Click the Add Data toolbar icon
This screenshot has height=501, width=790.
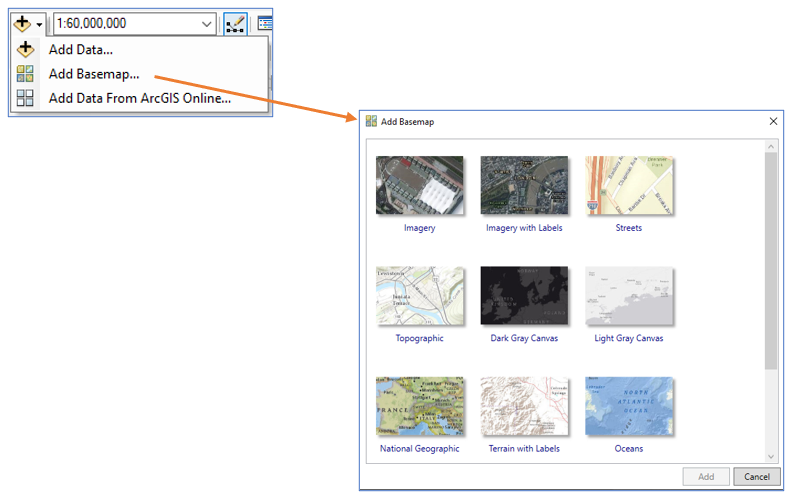click(22, 23)
